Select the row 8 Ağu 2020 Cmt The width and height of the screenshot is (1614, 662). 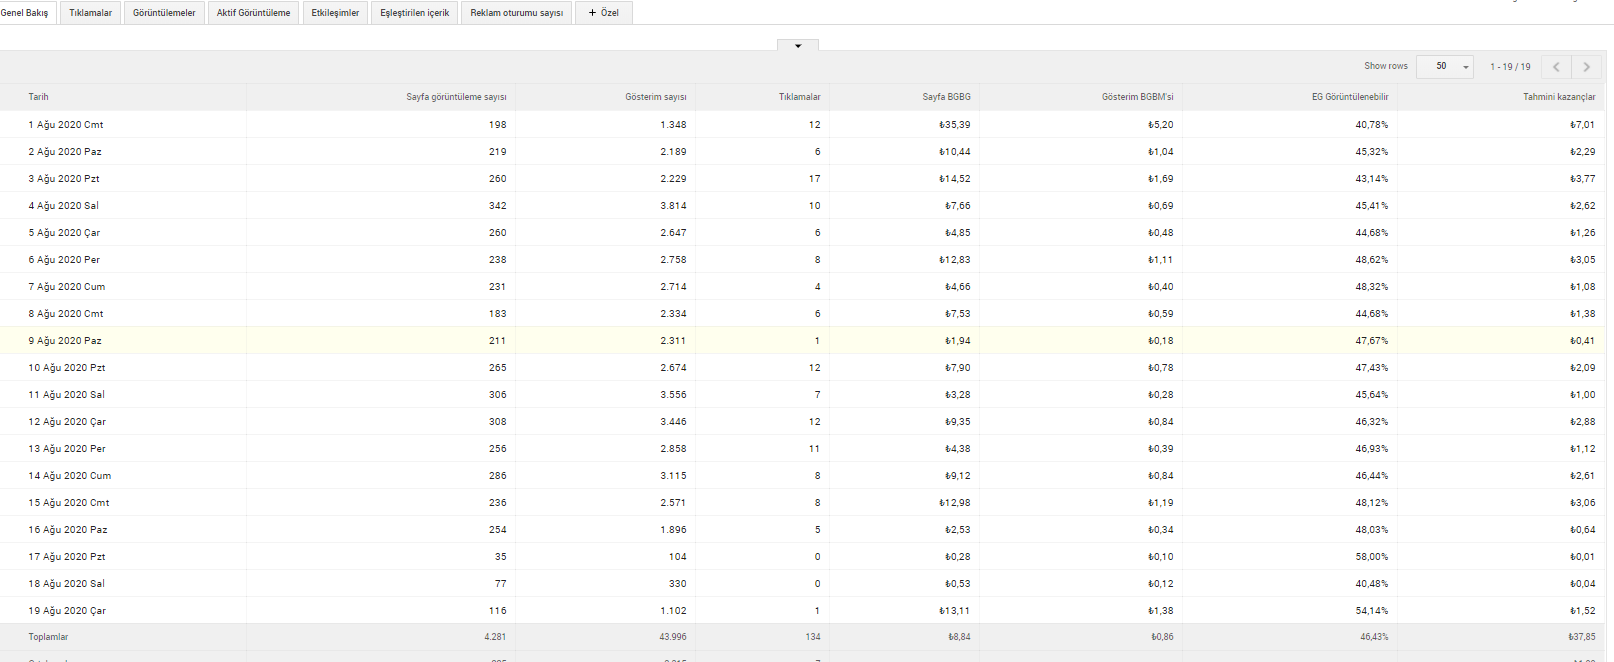(803, 314)
